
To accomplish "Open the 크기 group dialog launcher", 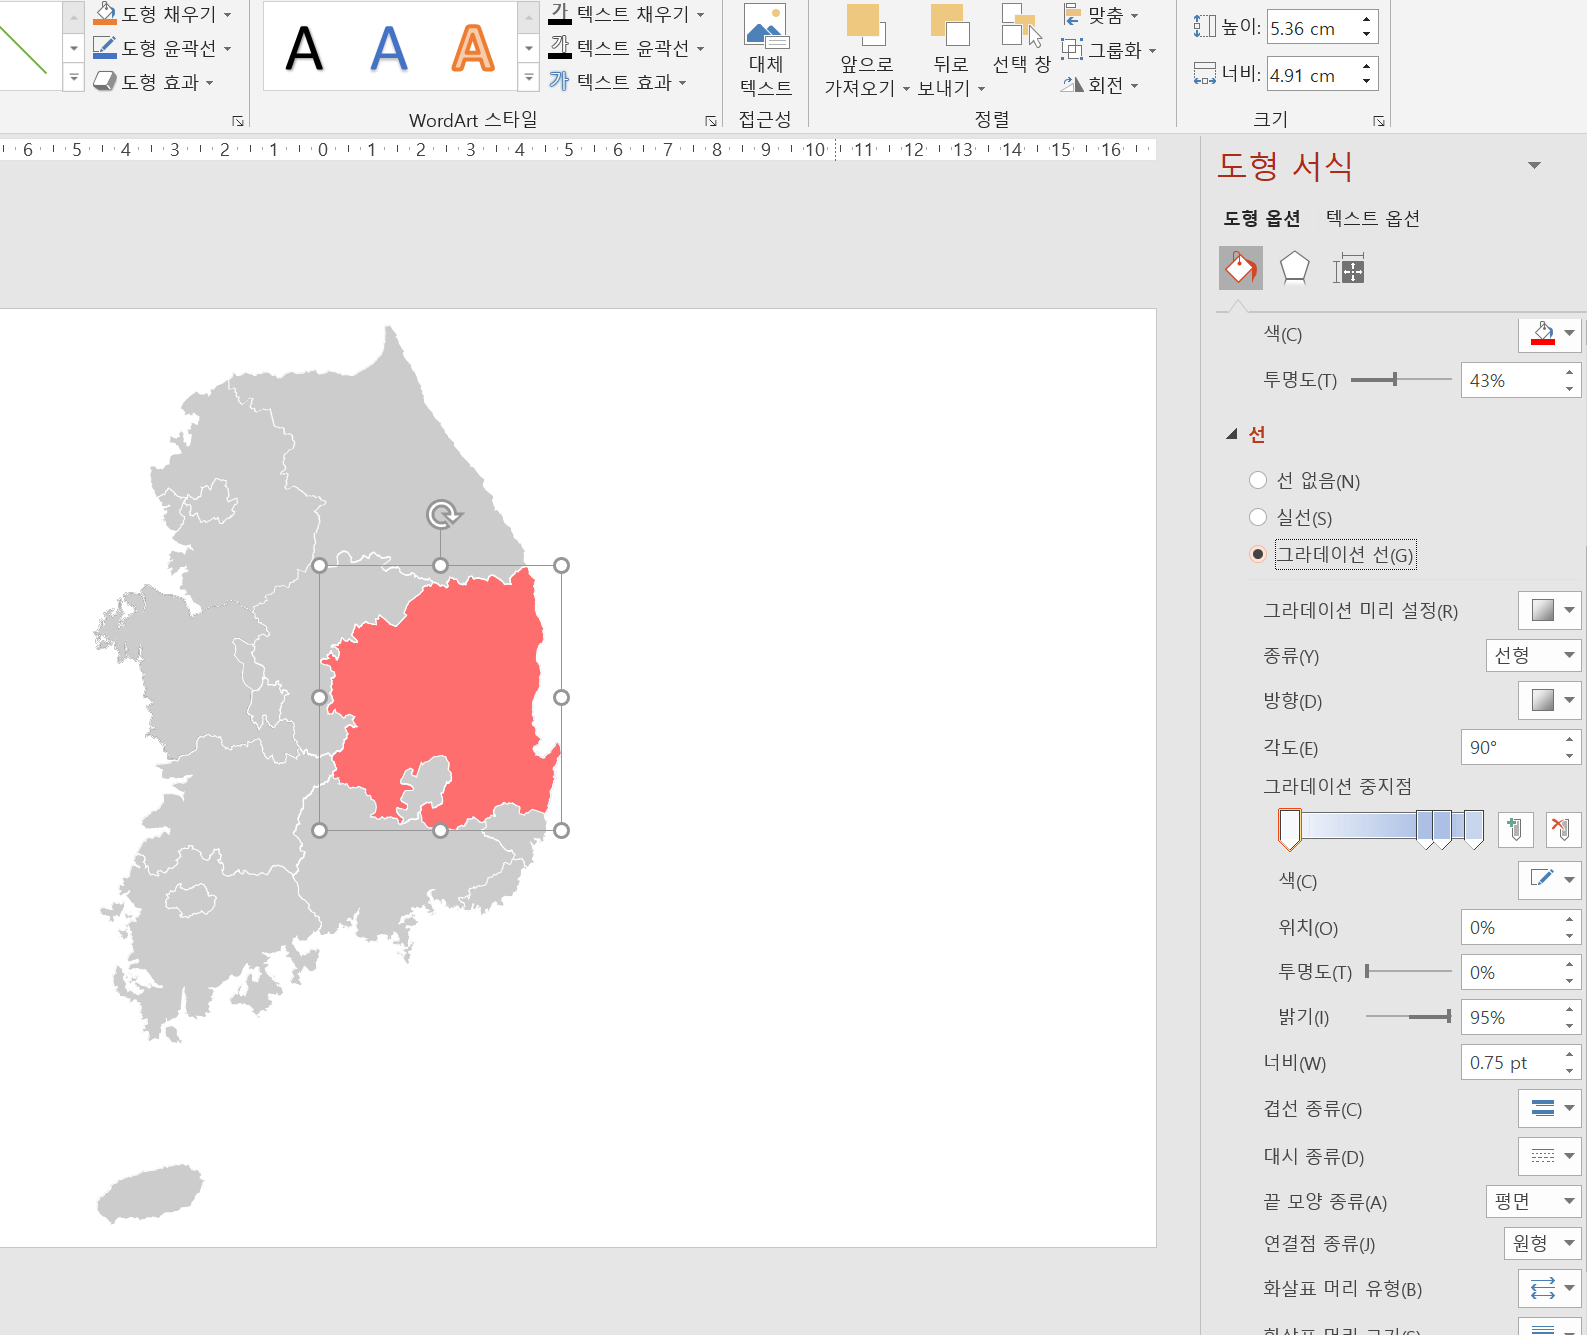I will tap(1379, 121).
